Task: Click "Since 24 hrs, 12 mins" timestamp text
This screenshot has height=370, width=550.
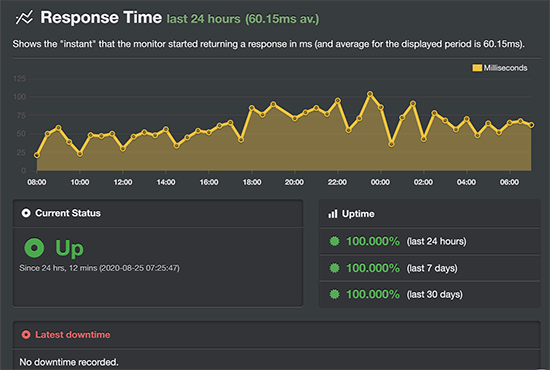Action: pyautogui.click(x=99, y=268)
